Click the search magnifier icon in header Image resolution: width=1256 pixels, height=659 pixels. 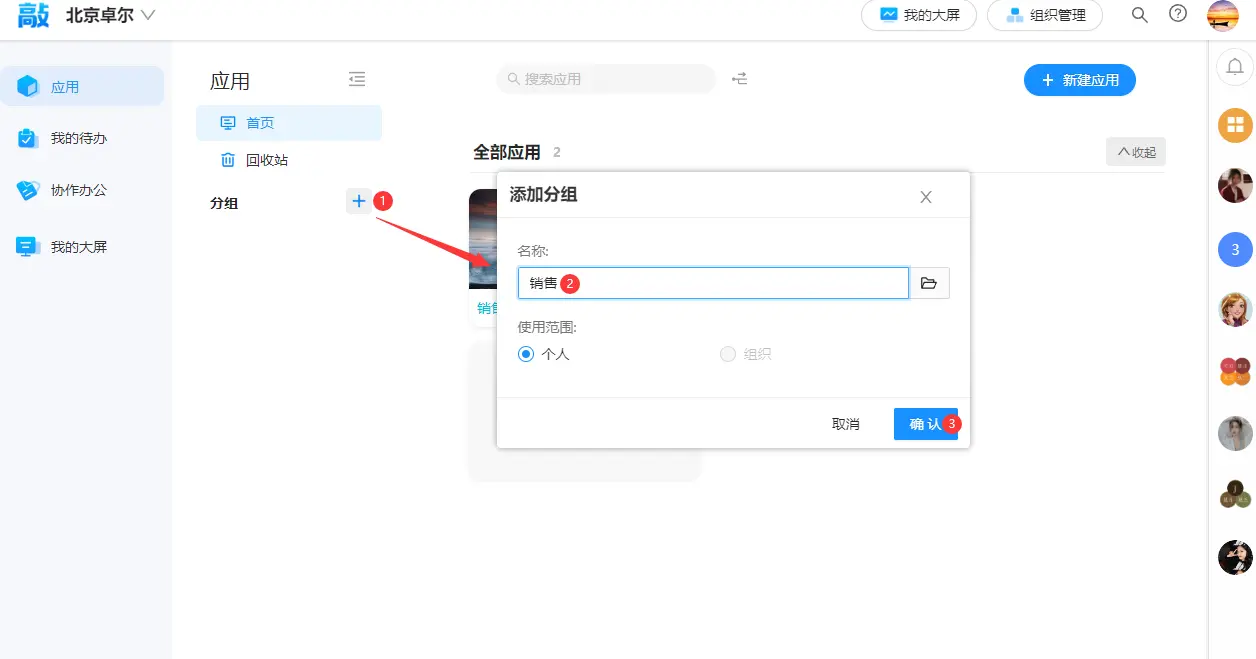click(x=1139, y=15)
